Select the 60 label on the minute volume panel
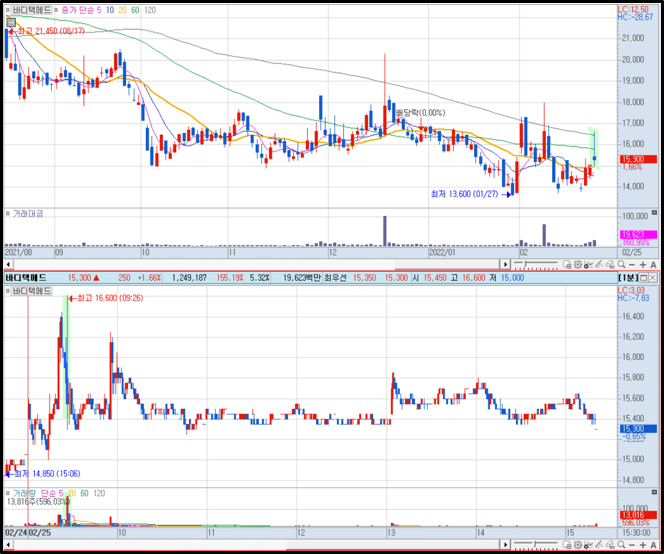The width and height of the screenshot is (664, 554). pyautogui.click(x=84, y=493)
